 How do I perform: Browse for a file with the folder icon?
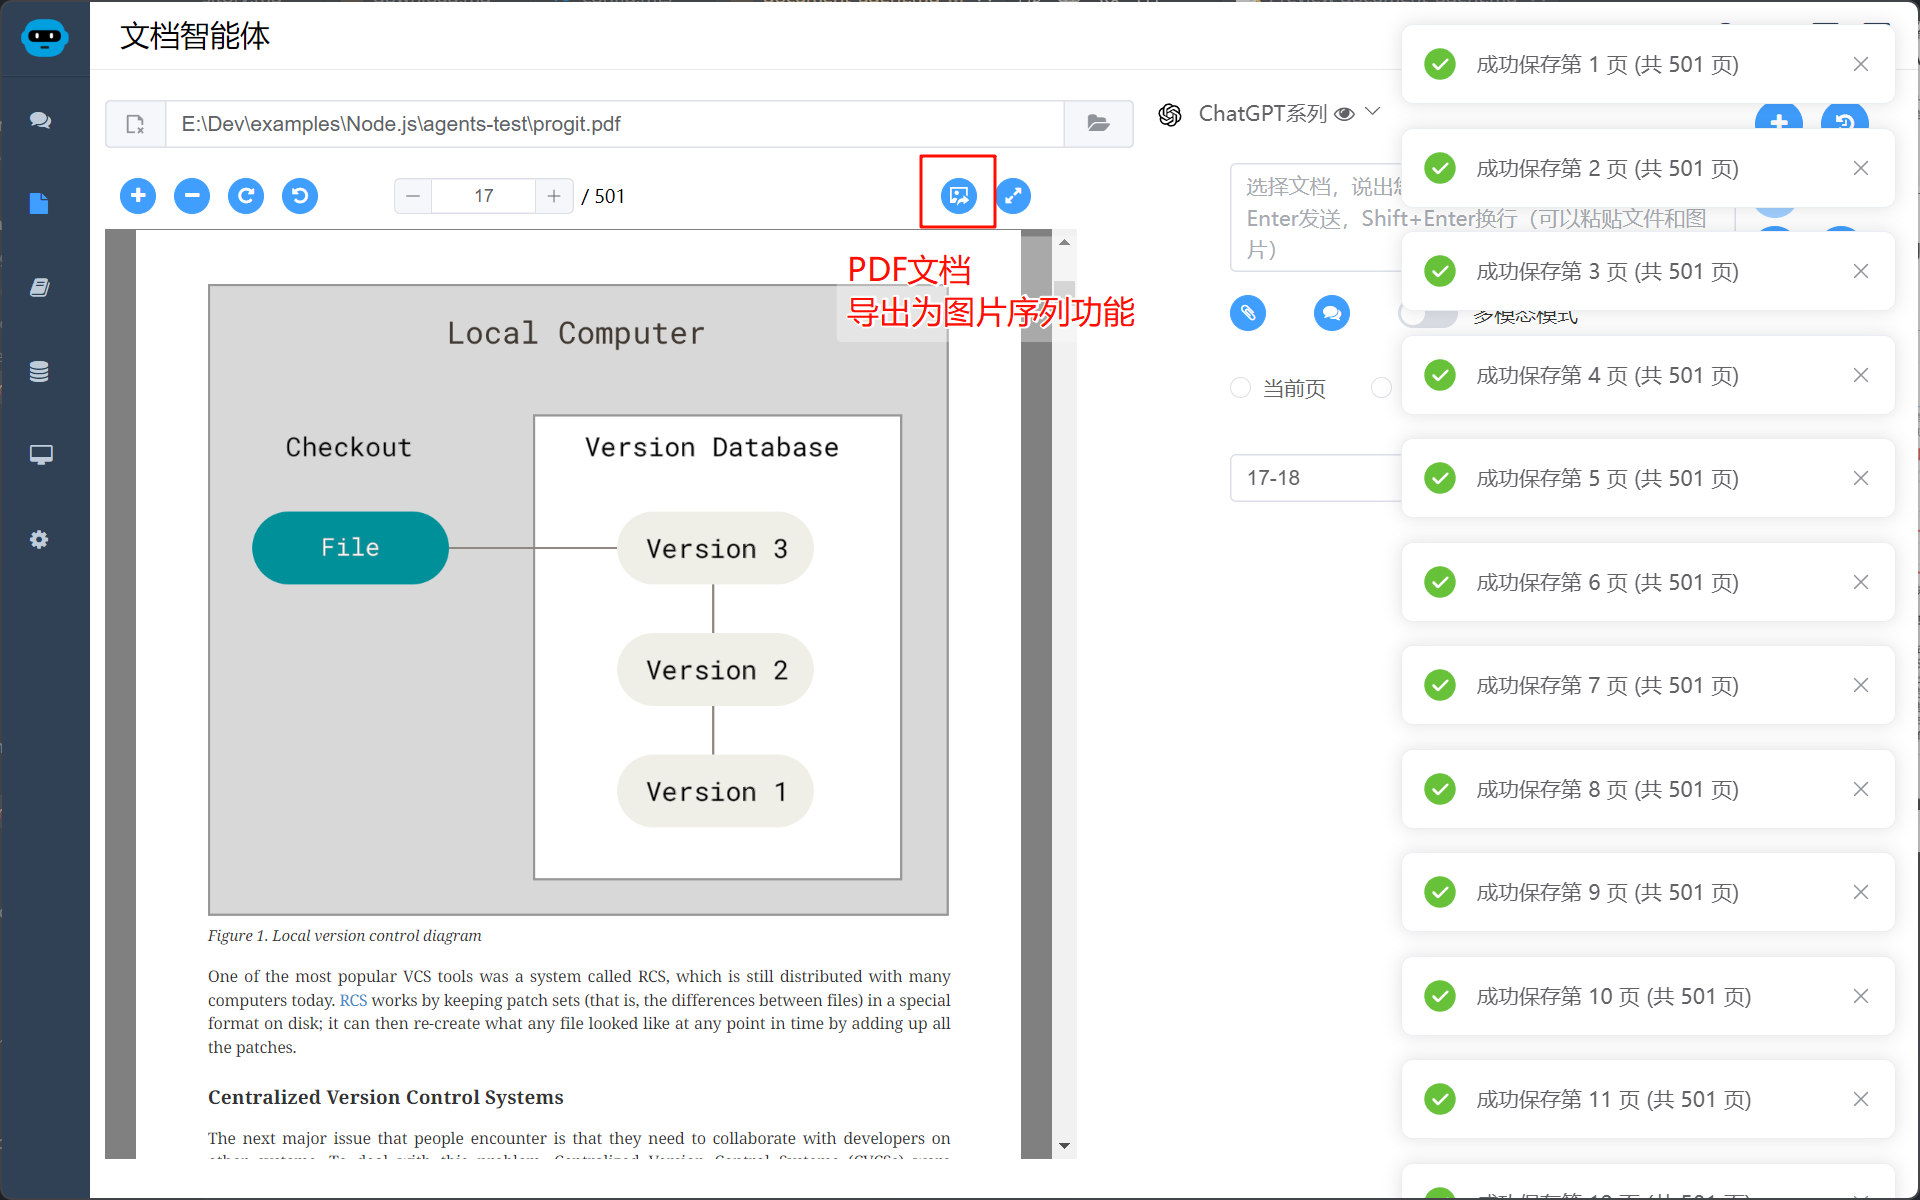(1098, 124)
